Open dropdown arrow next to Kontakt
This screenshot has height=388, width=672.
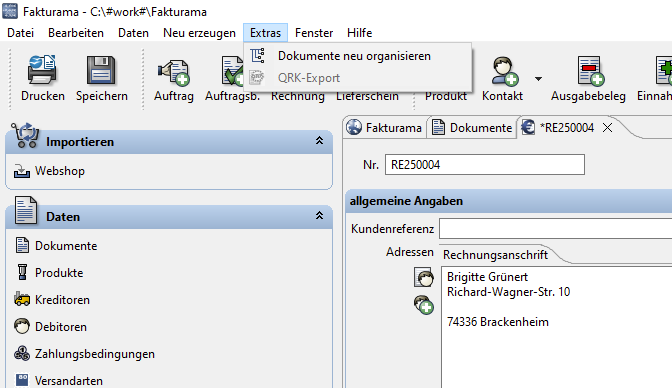(538, 79)
